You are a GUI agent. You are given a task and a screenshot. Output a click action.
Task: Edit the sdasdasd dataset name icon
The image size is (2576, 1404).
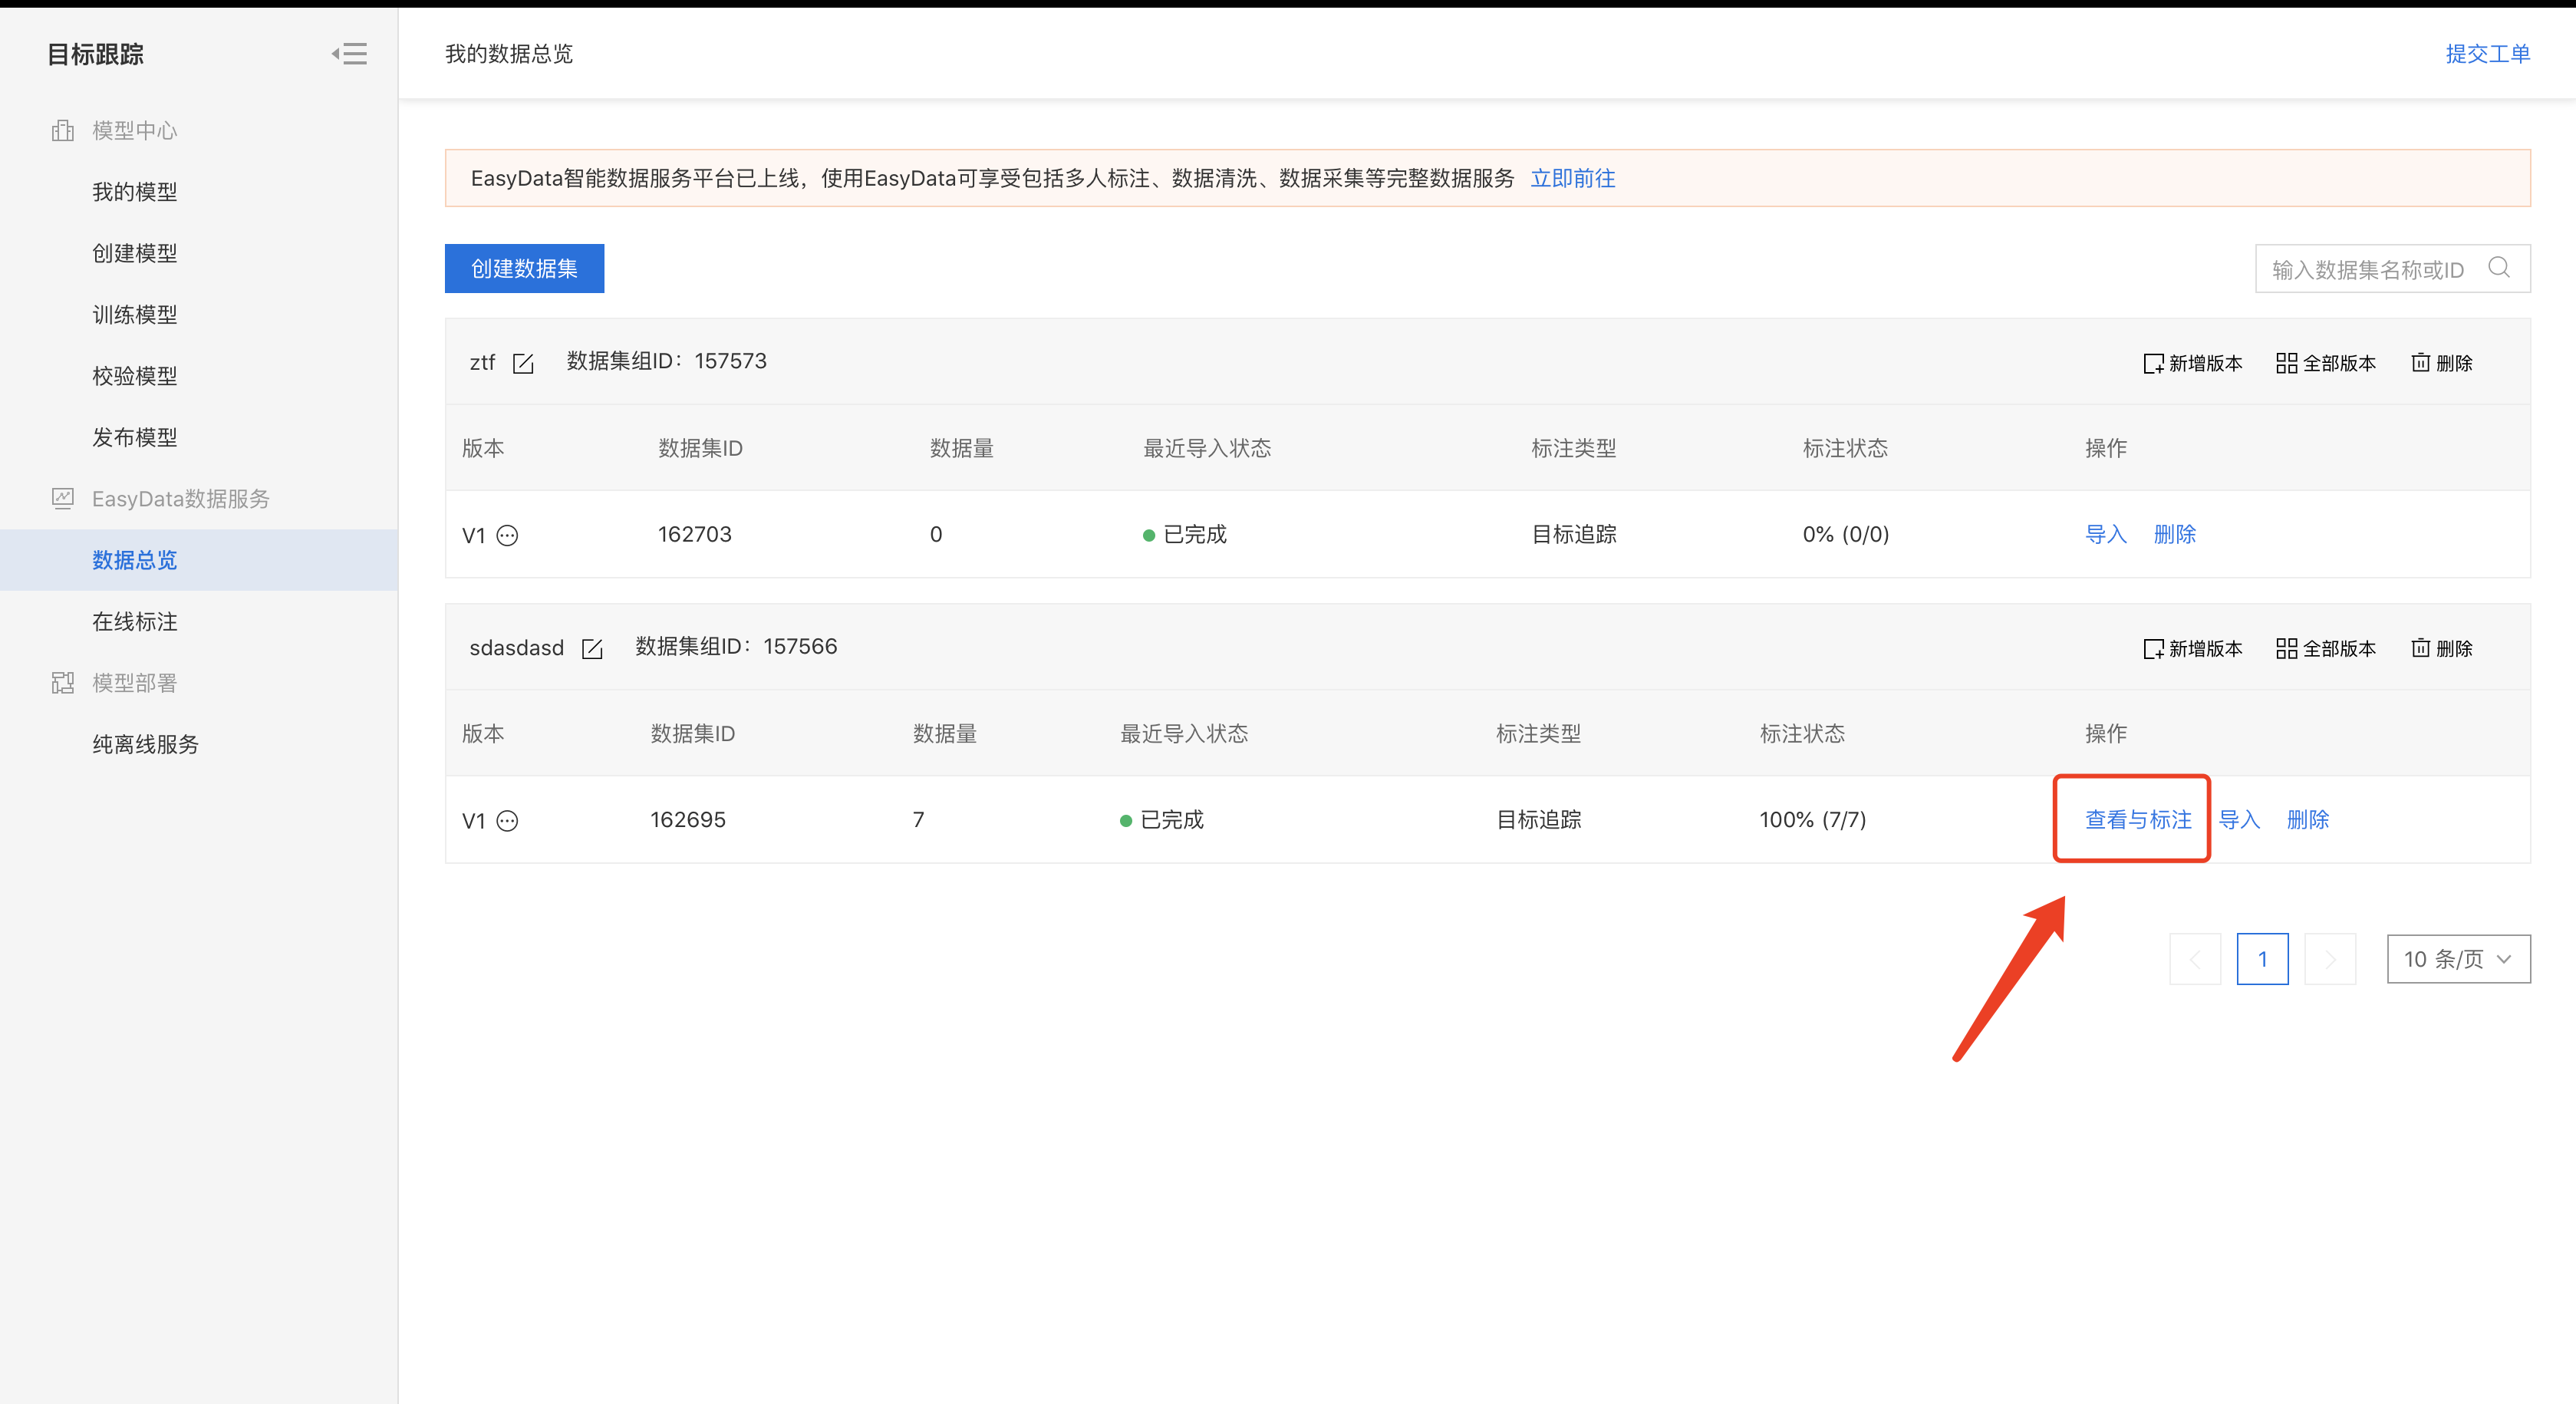point(592,649)
